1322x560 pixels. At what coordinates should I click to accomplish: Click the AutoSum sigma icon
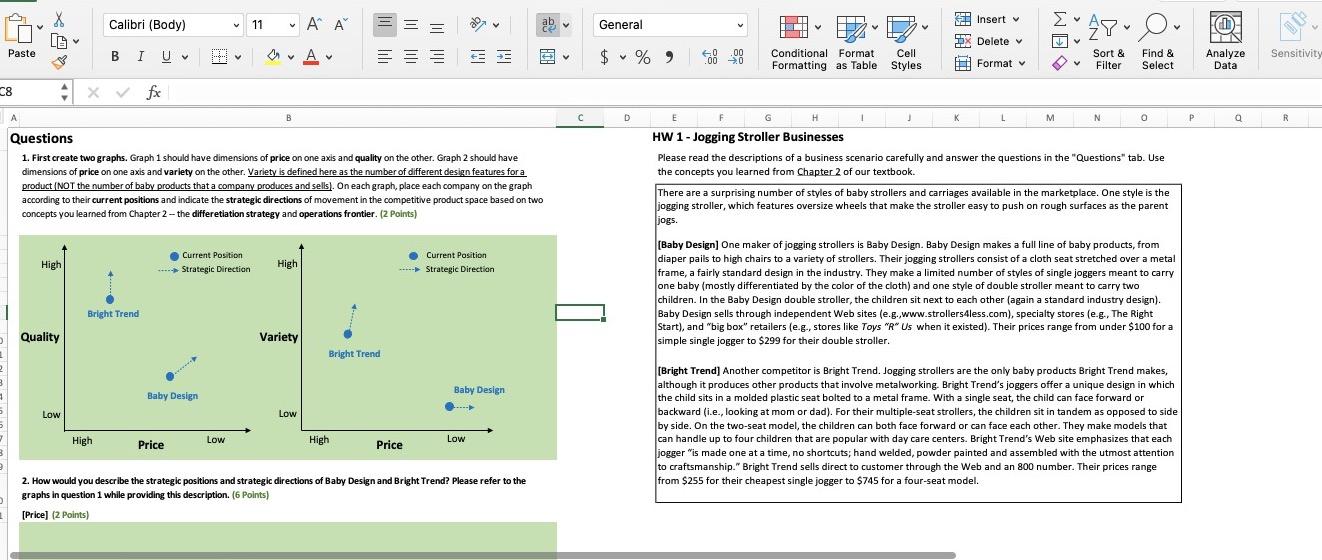pos(1060,20)
